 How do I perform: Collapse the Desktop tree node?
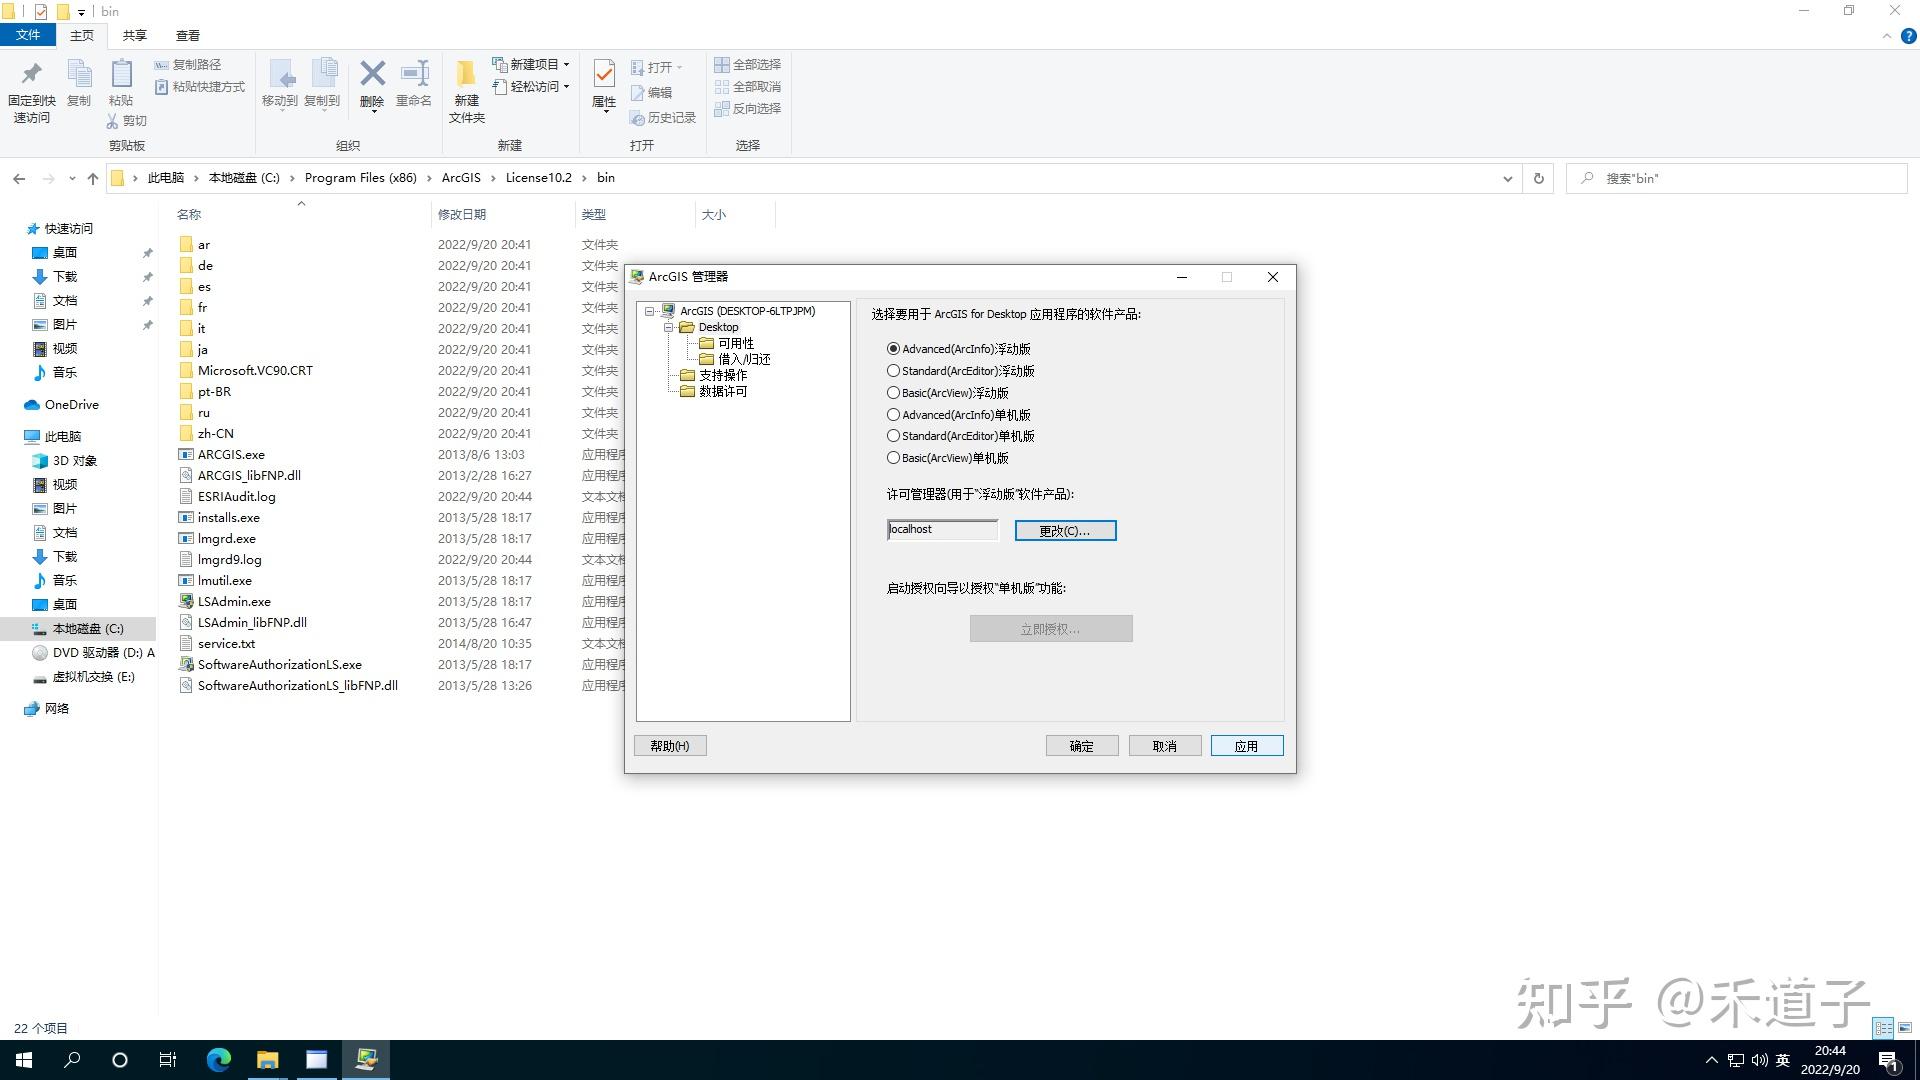(669, 327)
